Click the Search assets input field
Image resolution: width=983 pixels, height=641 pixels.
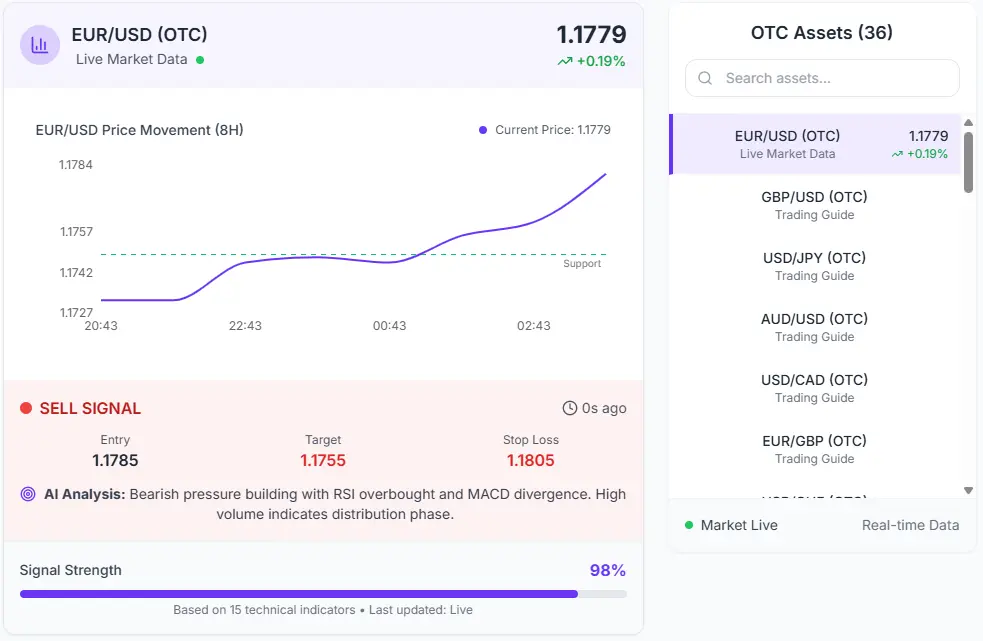(x=820, y=78)
